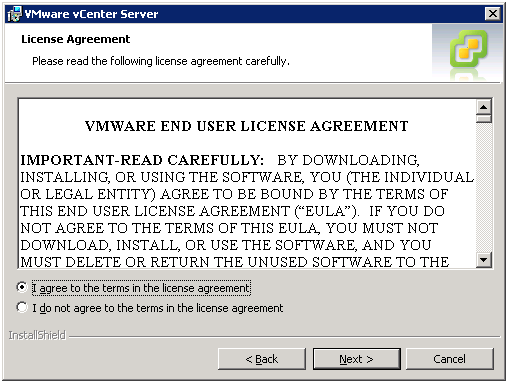Viewport: 508px width, 383px height.
Task: Cancel the vCenter Server installation
Action: pyautogui.click(x=449, y=359)
